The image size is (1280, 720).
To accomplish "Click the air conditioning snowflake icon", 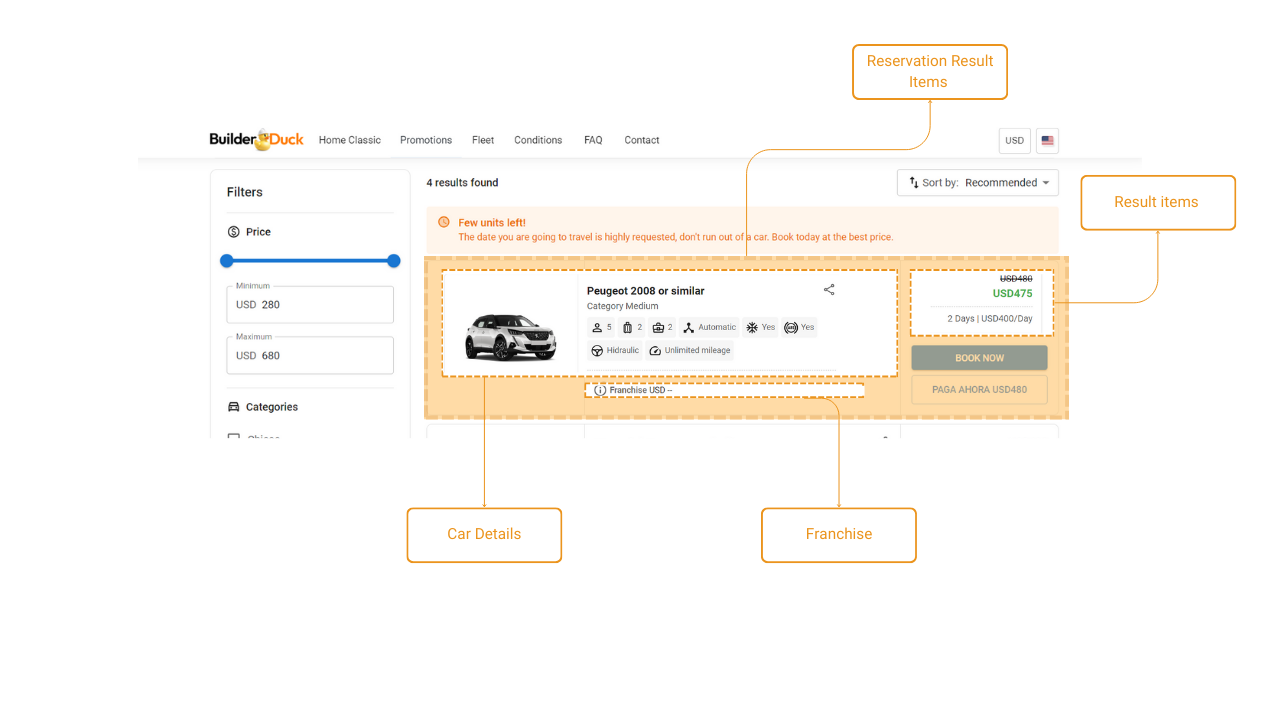I will (x=752, y=328).
